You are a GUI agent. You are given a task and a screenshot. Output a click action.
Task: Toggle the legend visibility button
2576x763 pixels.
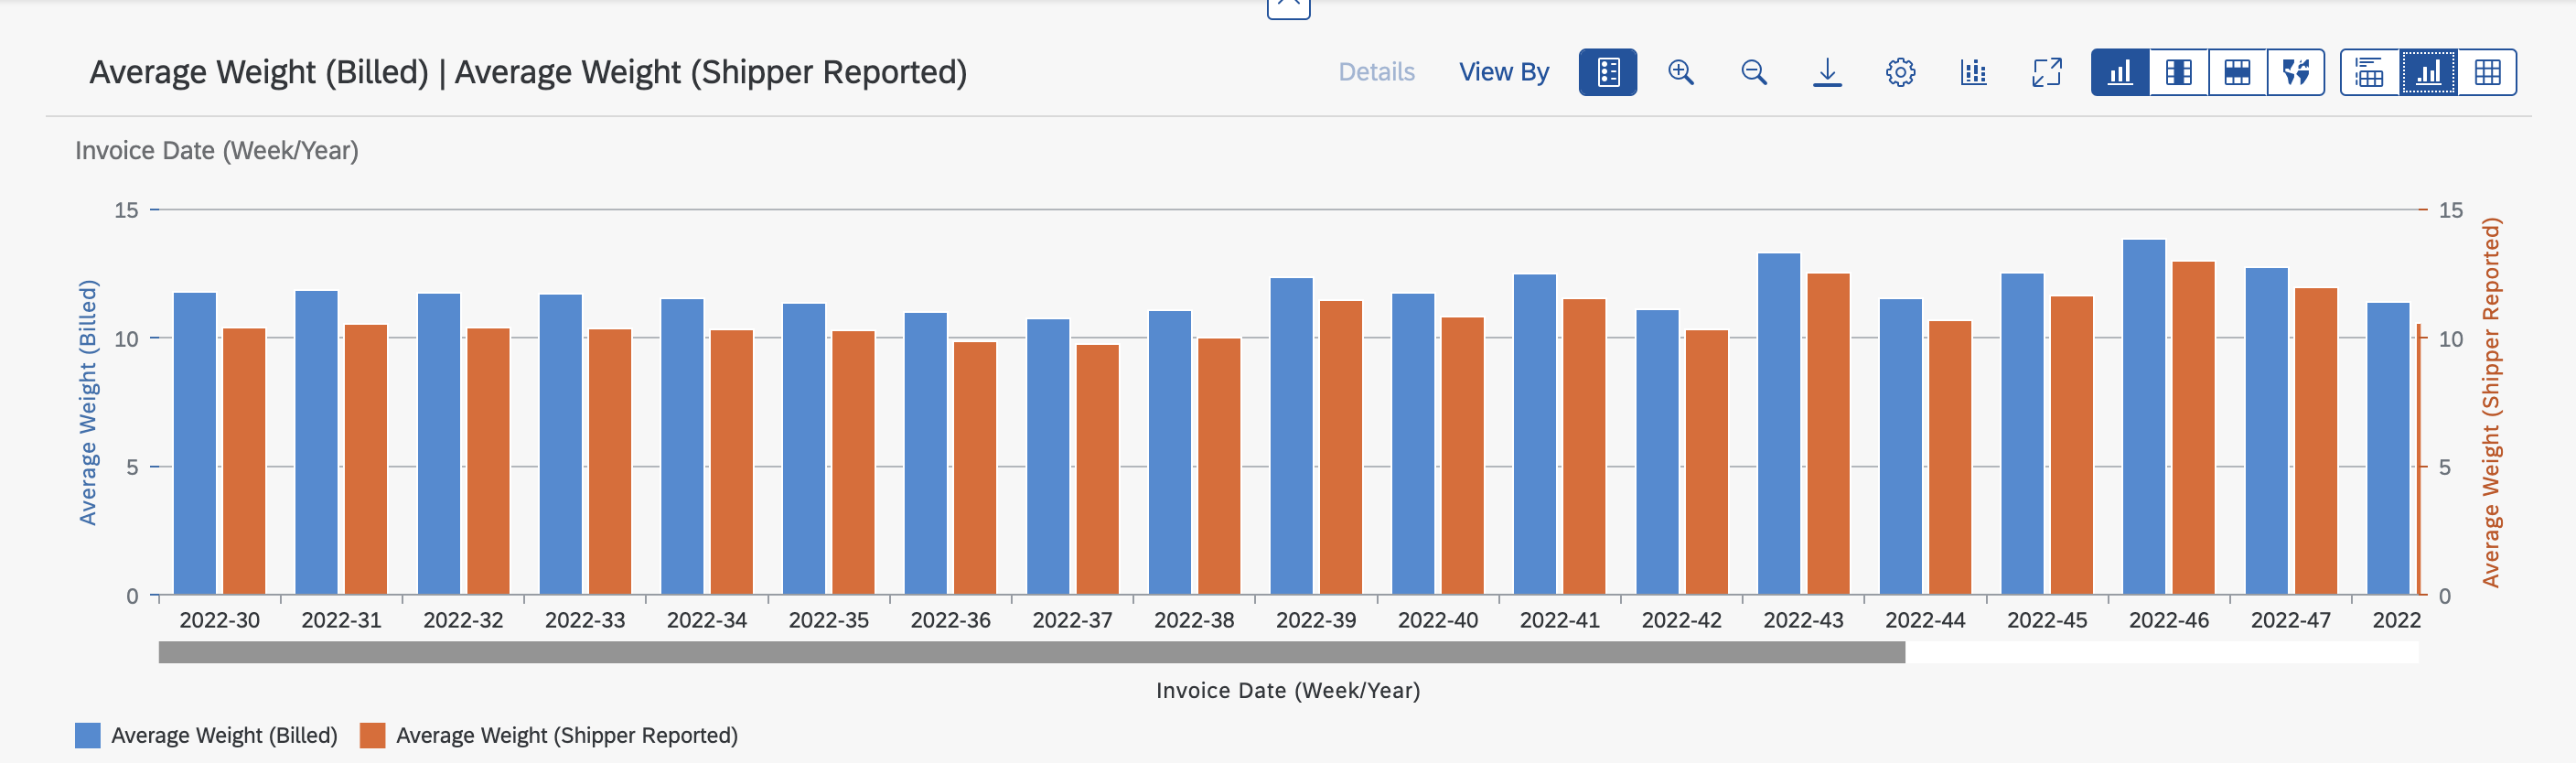(1607, 72)
